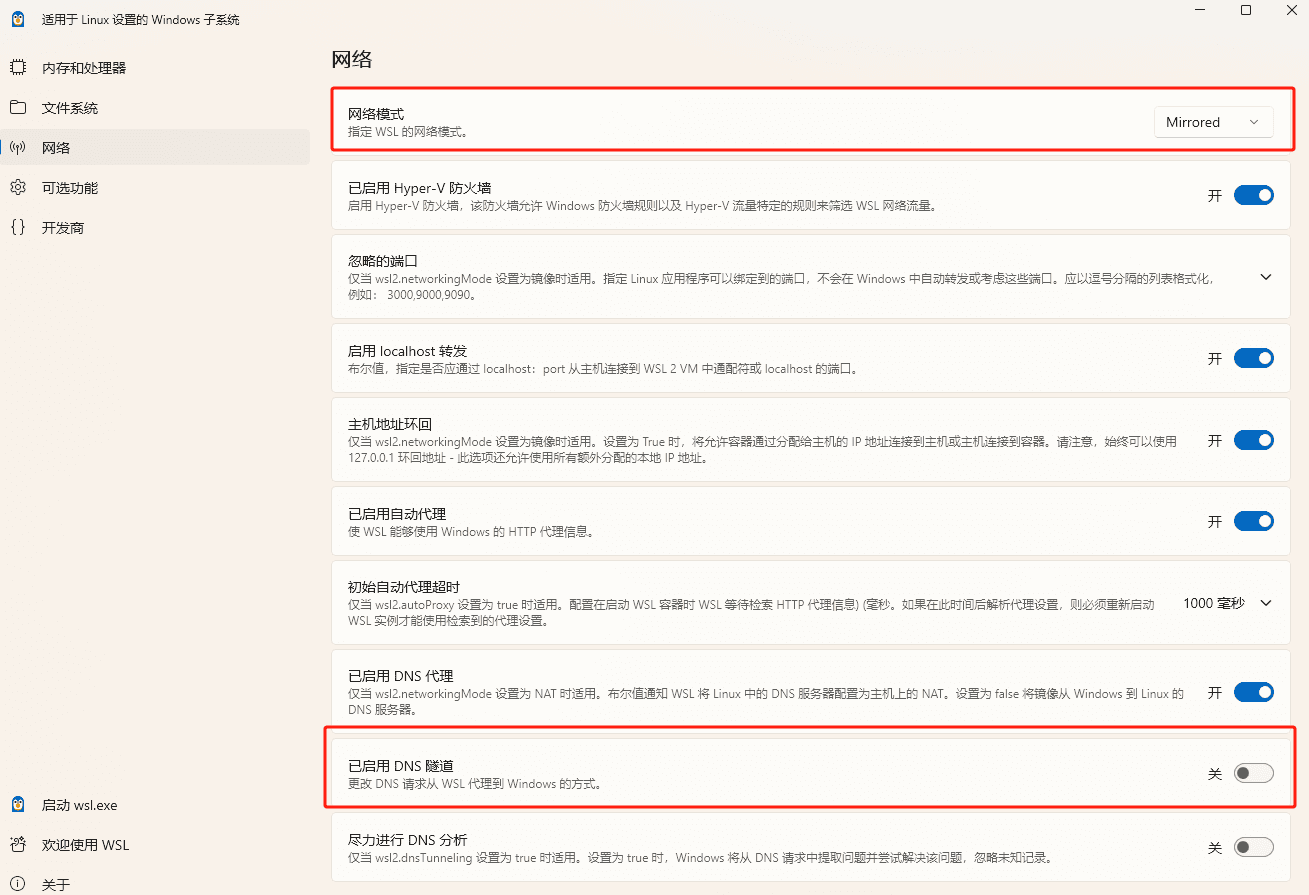
Task: Open the 网络模式 Mirrored dropdown
Action: point(1213,122)
